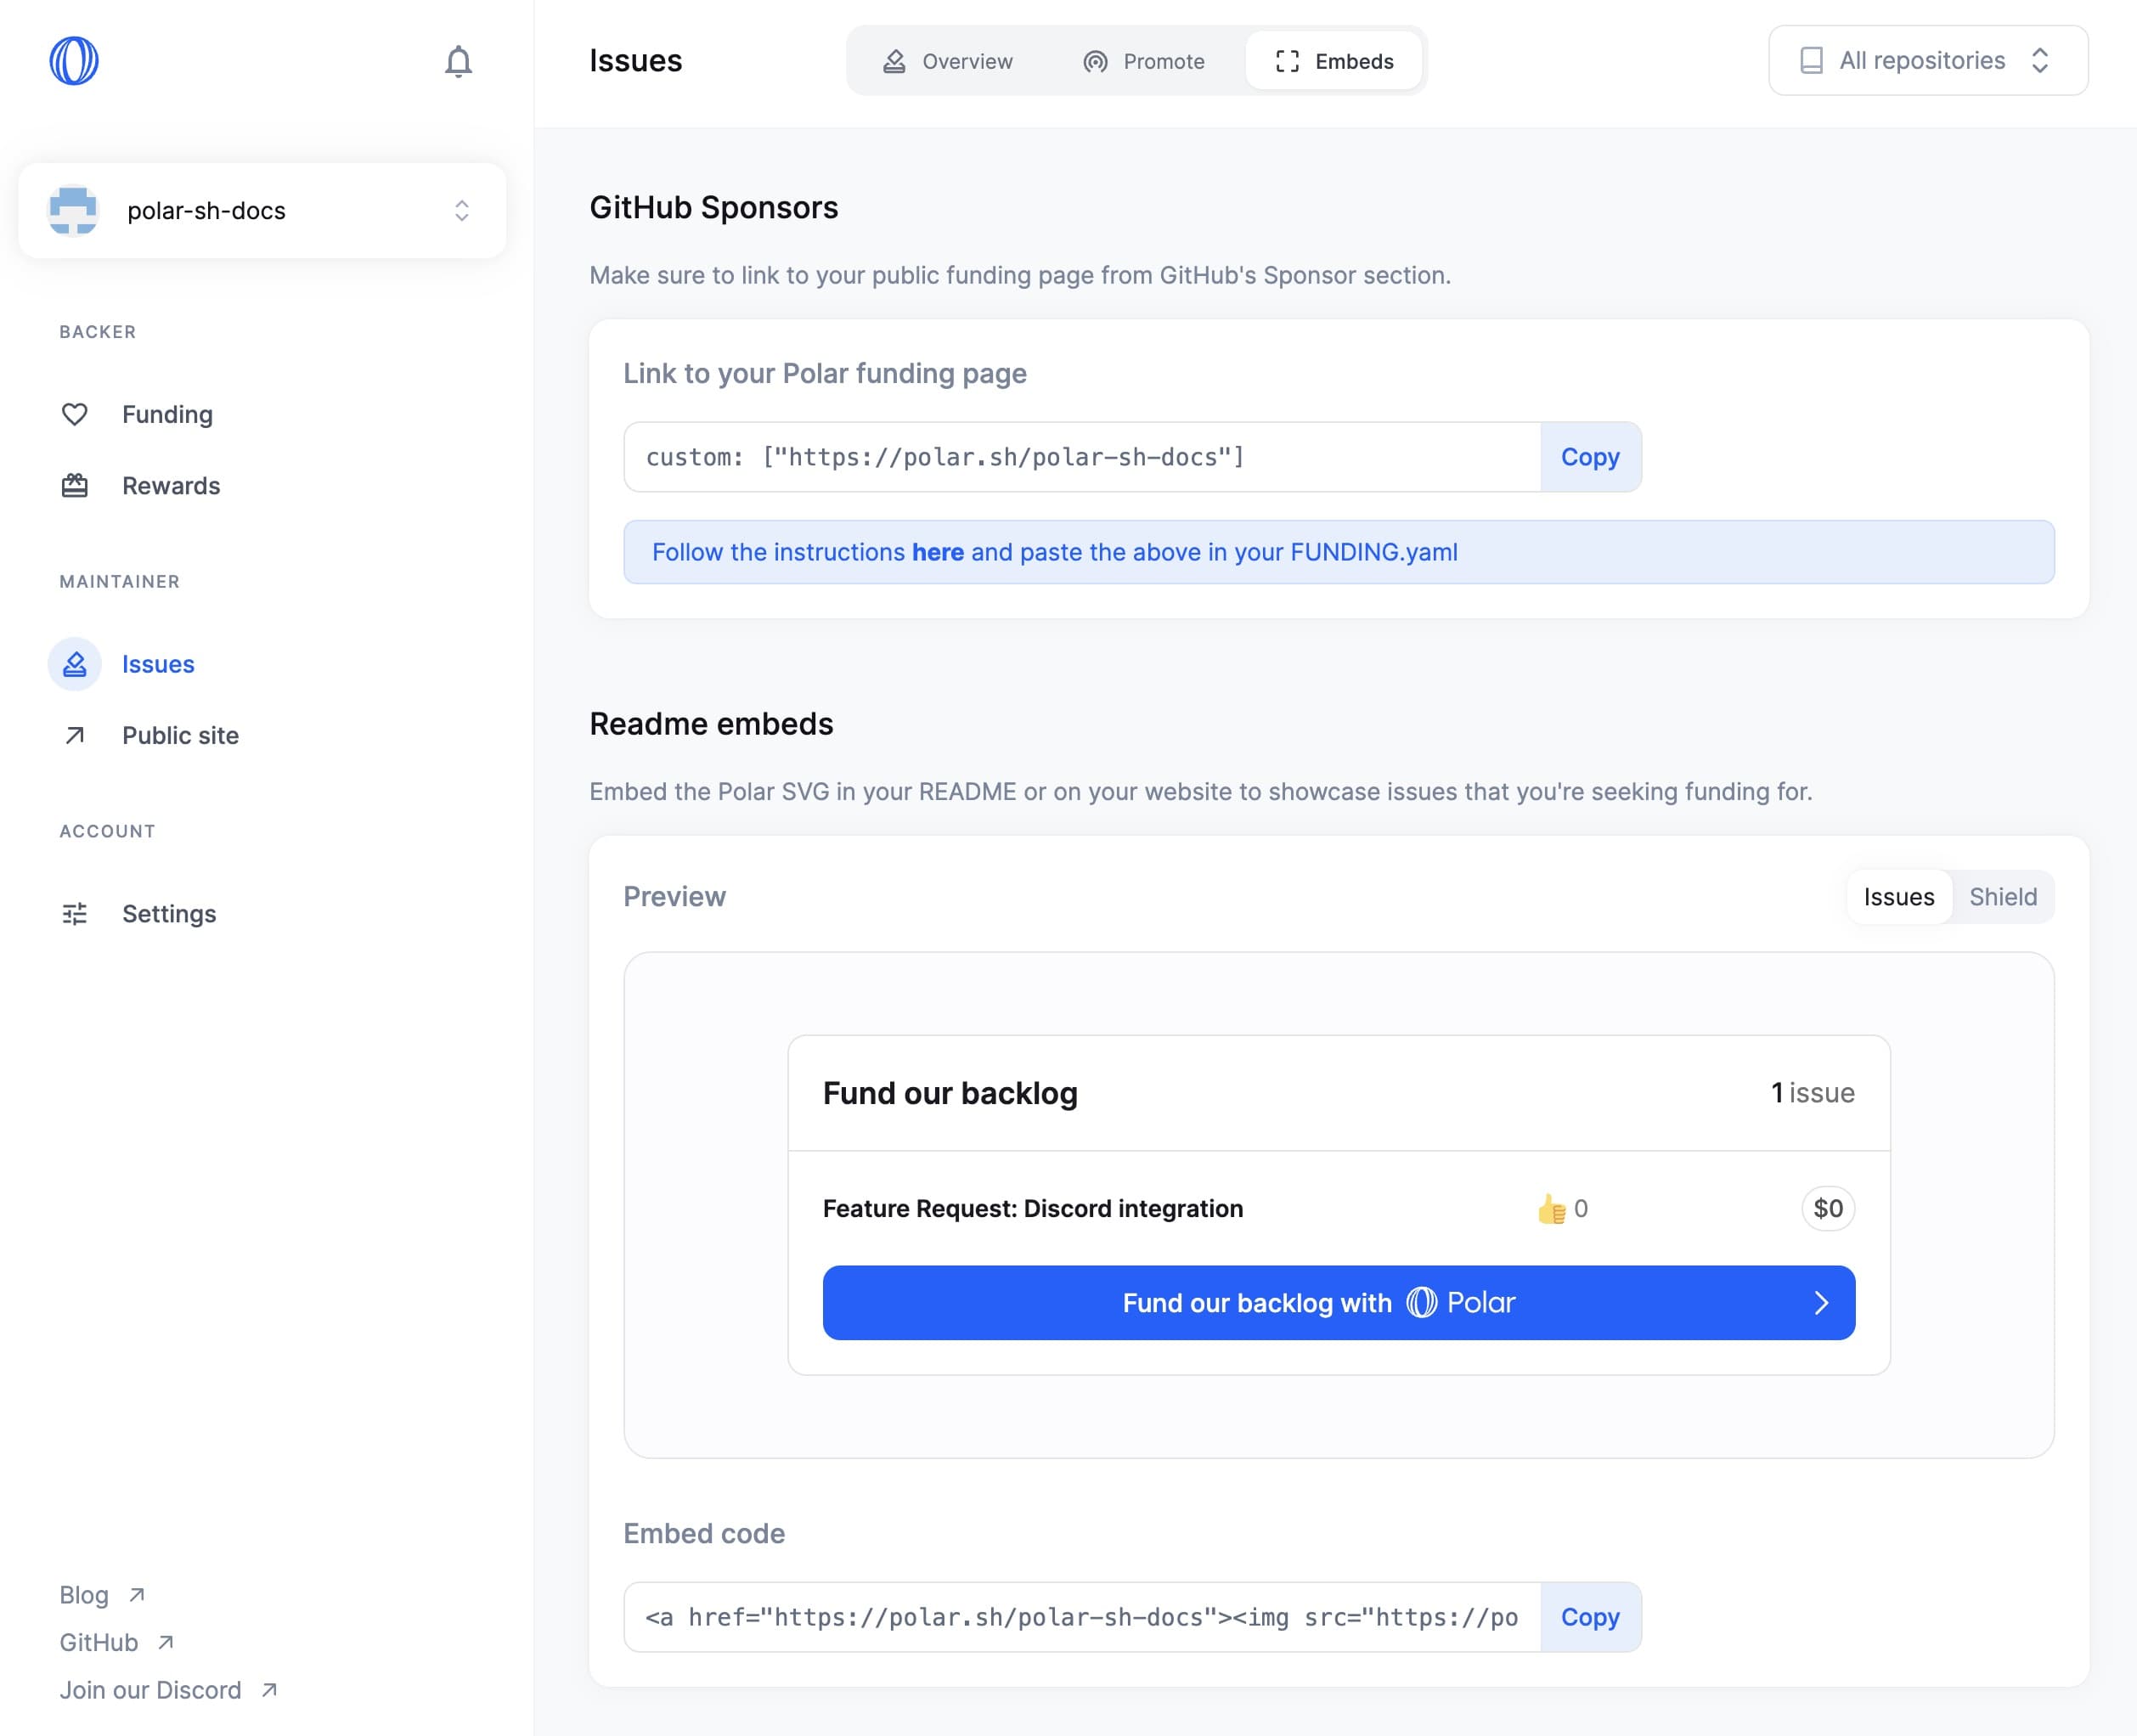Switch to the Overview tab
2137x1736 pixels.
point(947,61)
